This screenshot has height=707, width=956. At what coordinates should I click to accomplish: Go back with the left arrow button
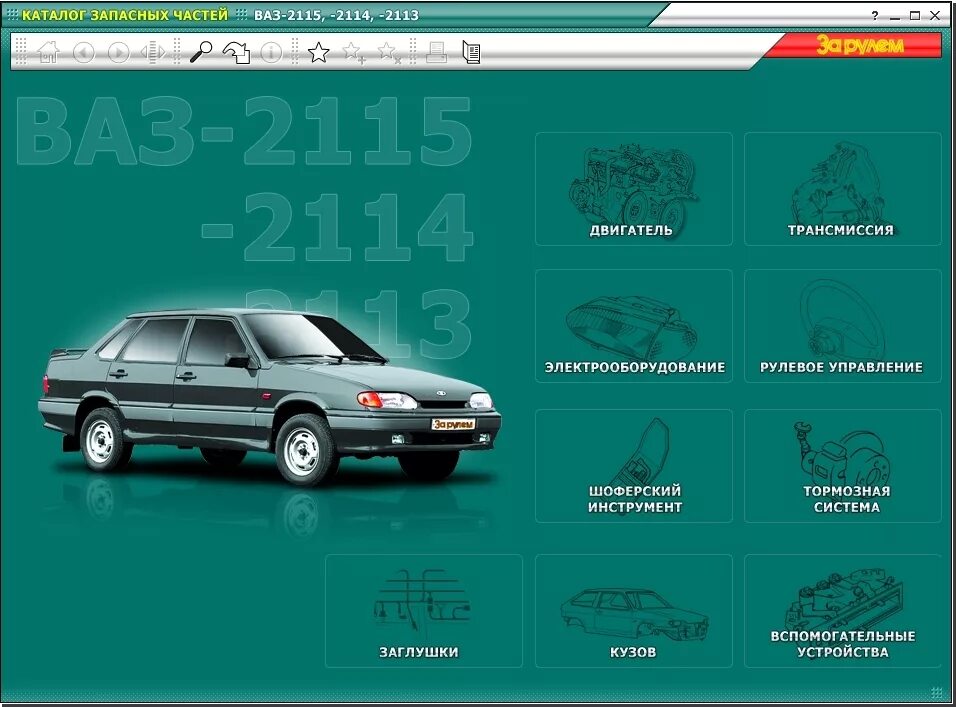[84, 52]
